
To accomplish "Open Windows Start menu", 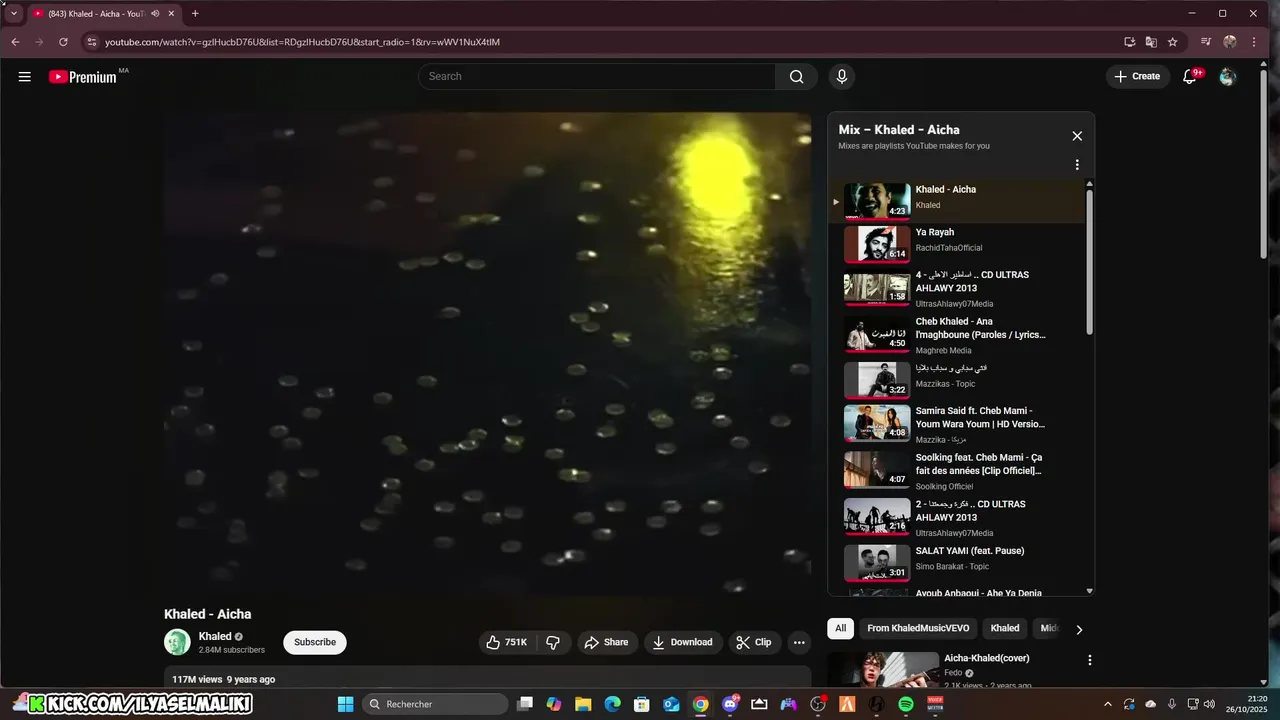I will tap(345, 704).
